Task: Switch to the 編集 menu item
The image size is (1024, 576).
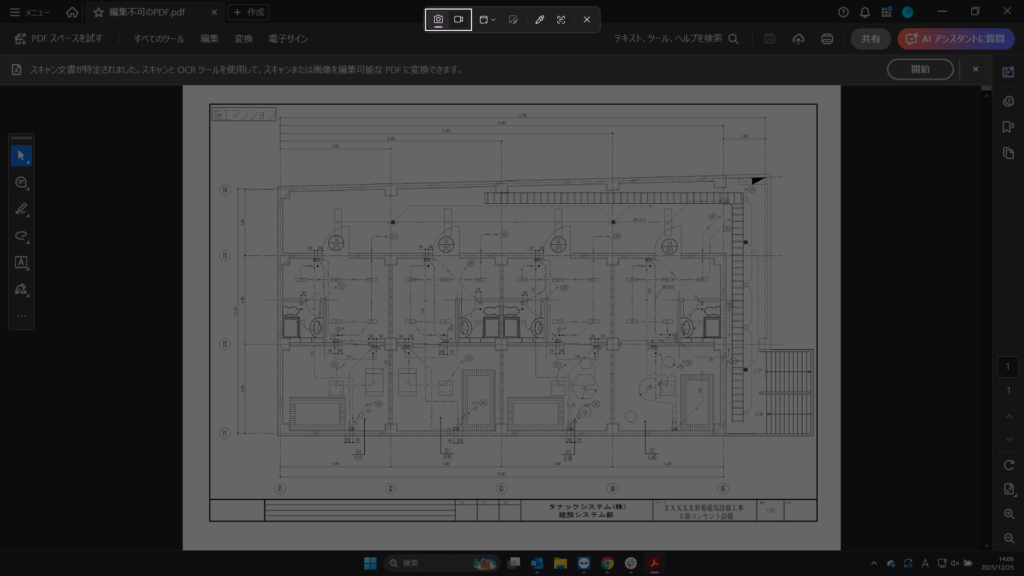Action: [210, 40]
